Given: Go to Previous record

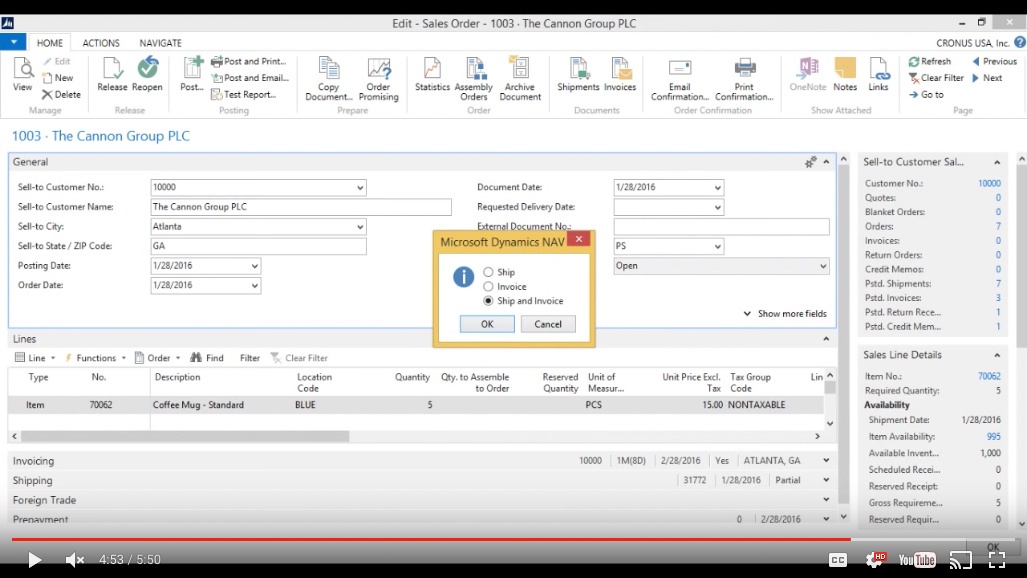Looking at the screenshot, I should pos(994,61).
